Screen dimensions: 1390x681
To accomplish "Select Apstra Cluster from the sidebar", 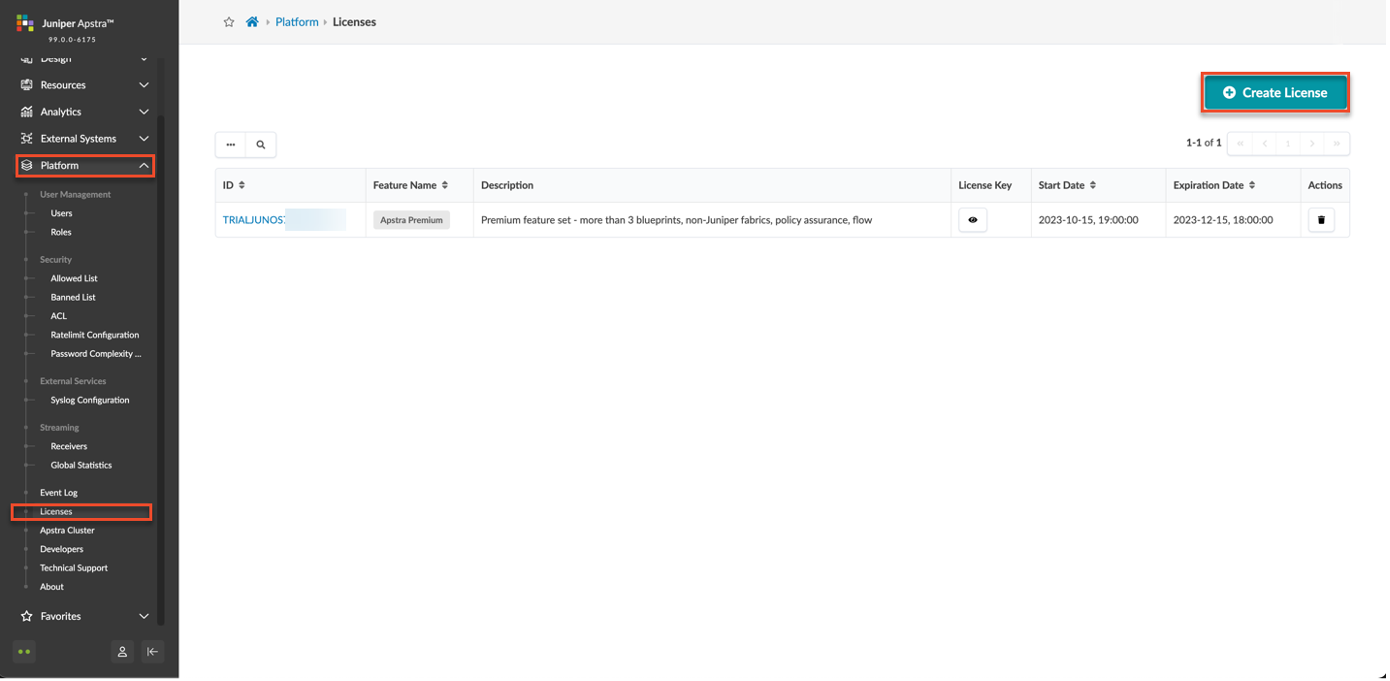I will [x=67, y=530].
